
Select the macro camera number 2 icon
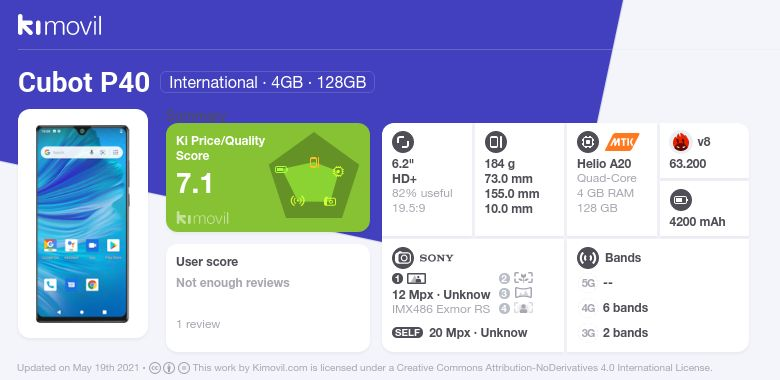click(516, 278)
